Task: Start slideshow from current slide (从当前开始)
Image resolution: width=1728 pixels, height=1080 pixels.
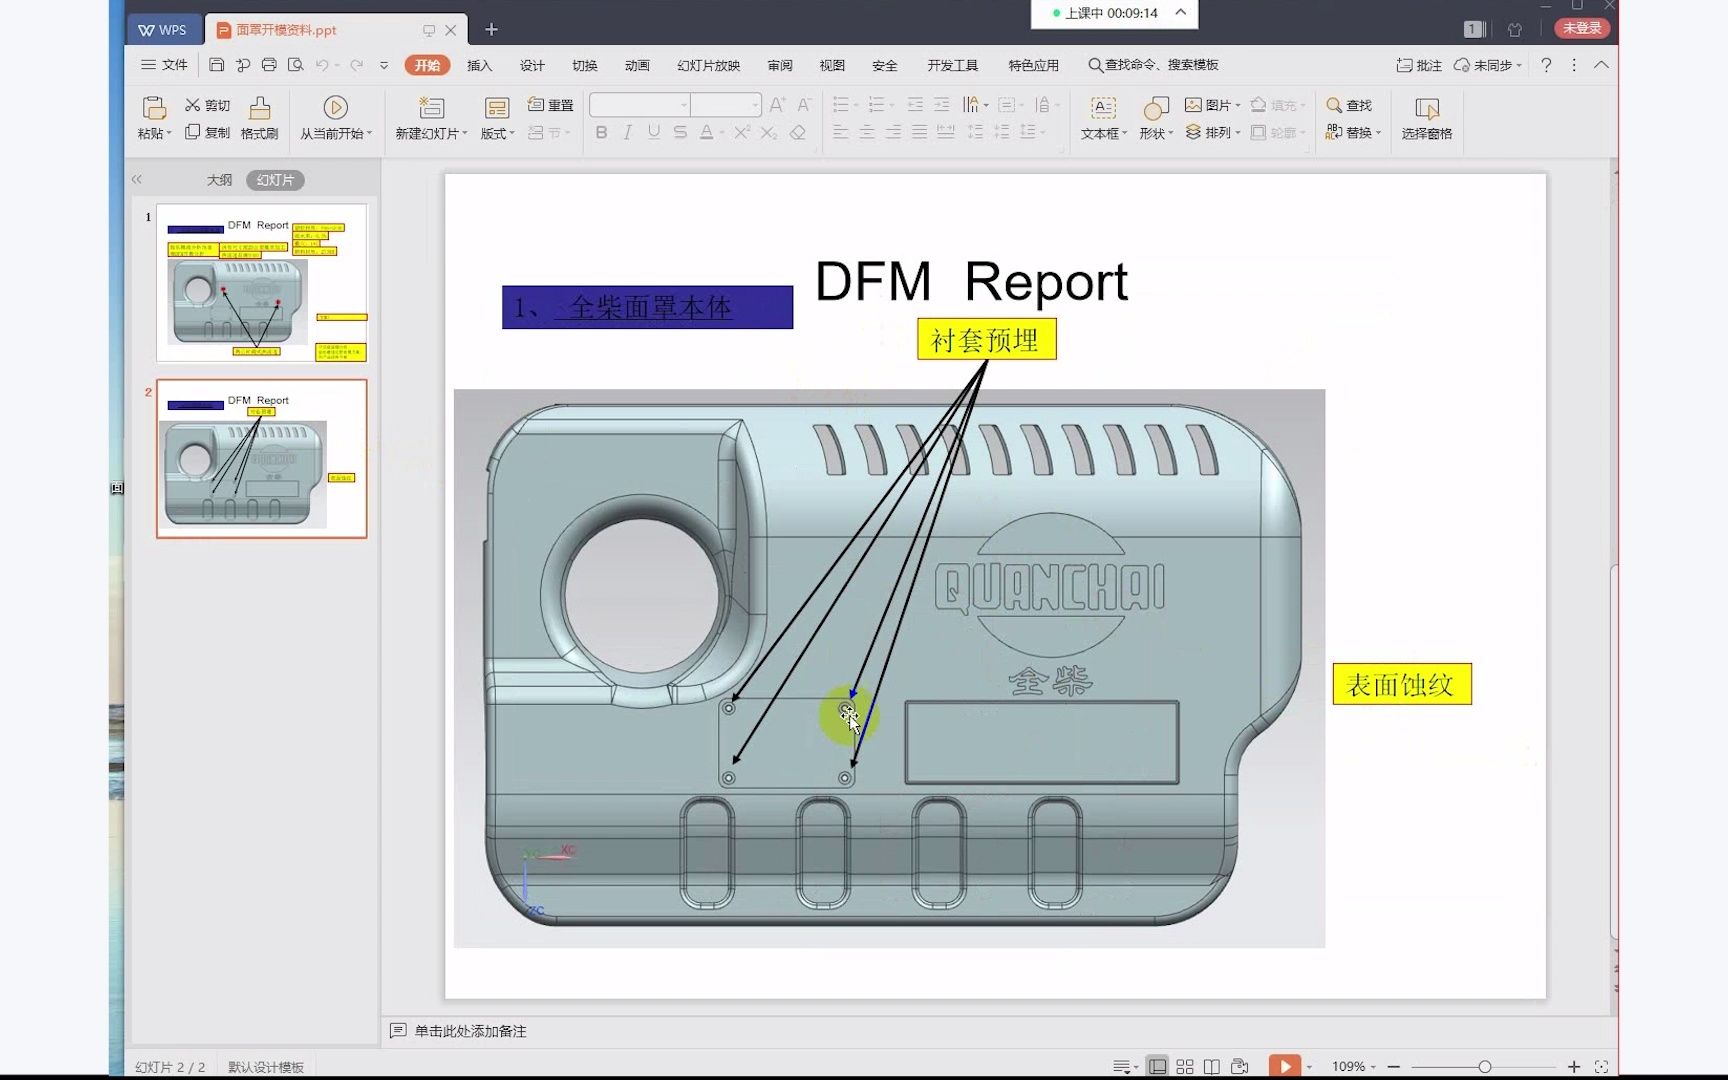Action: pos(335,118)
